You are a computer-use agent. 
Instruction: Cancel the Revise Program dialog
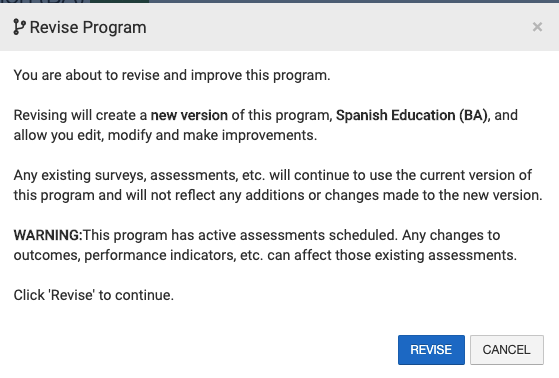coord(507,350)
